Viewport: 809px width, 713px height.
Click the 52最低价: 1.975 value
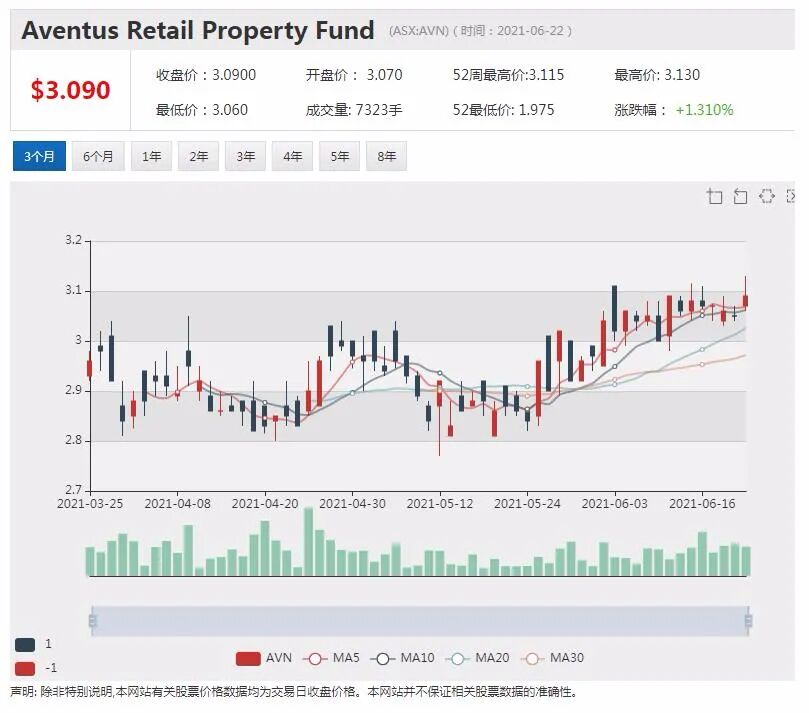point(504,110)
